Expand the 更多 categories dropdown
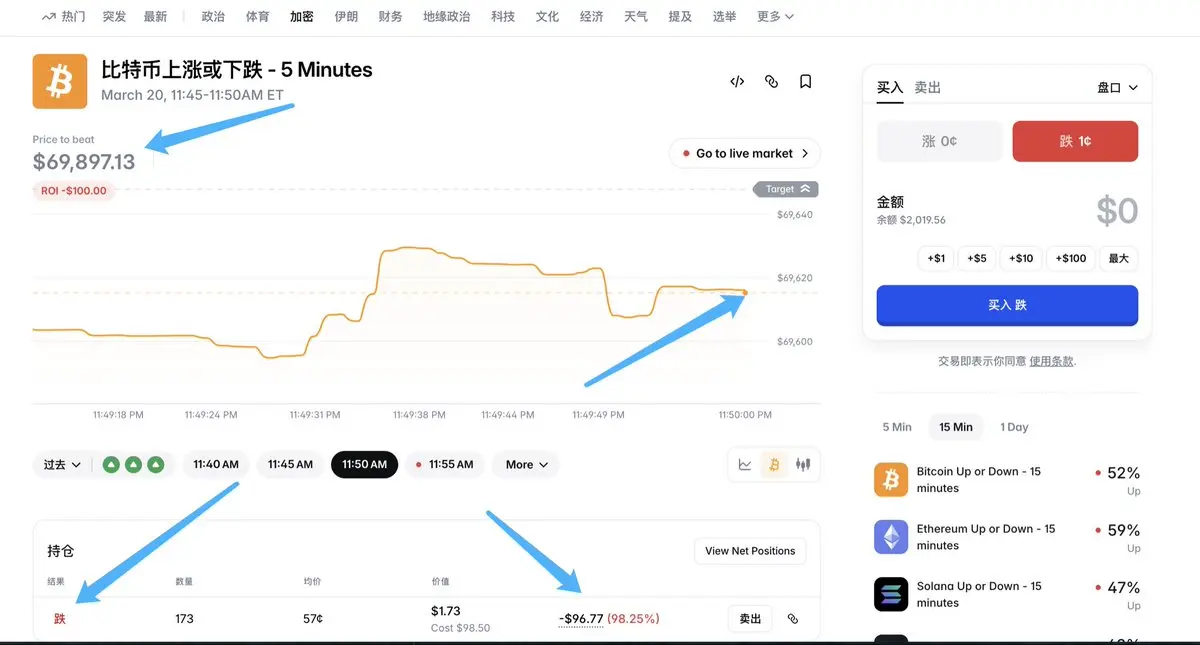This screenshot has height=645, width=1200. [776, 17]
